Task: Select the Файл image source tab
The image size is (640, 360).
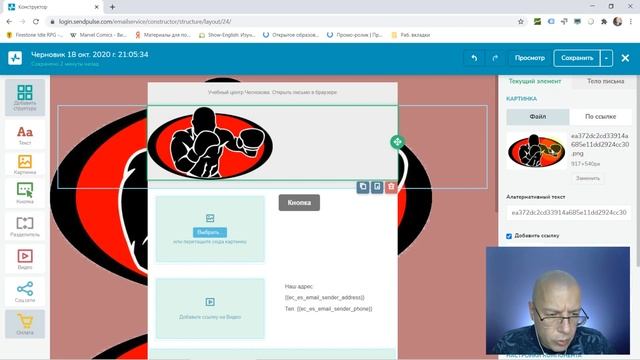Action: click(538, 117)
